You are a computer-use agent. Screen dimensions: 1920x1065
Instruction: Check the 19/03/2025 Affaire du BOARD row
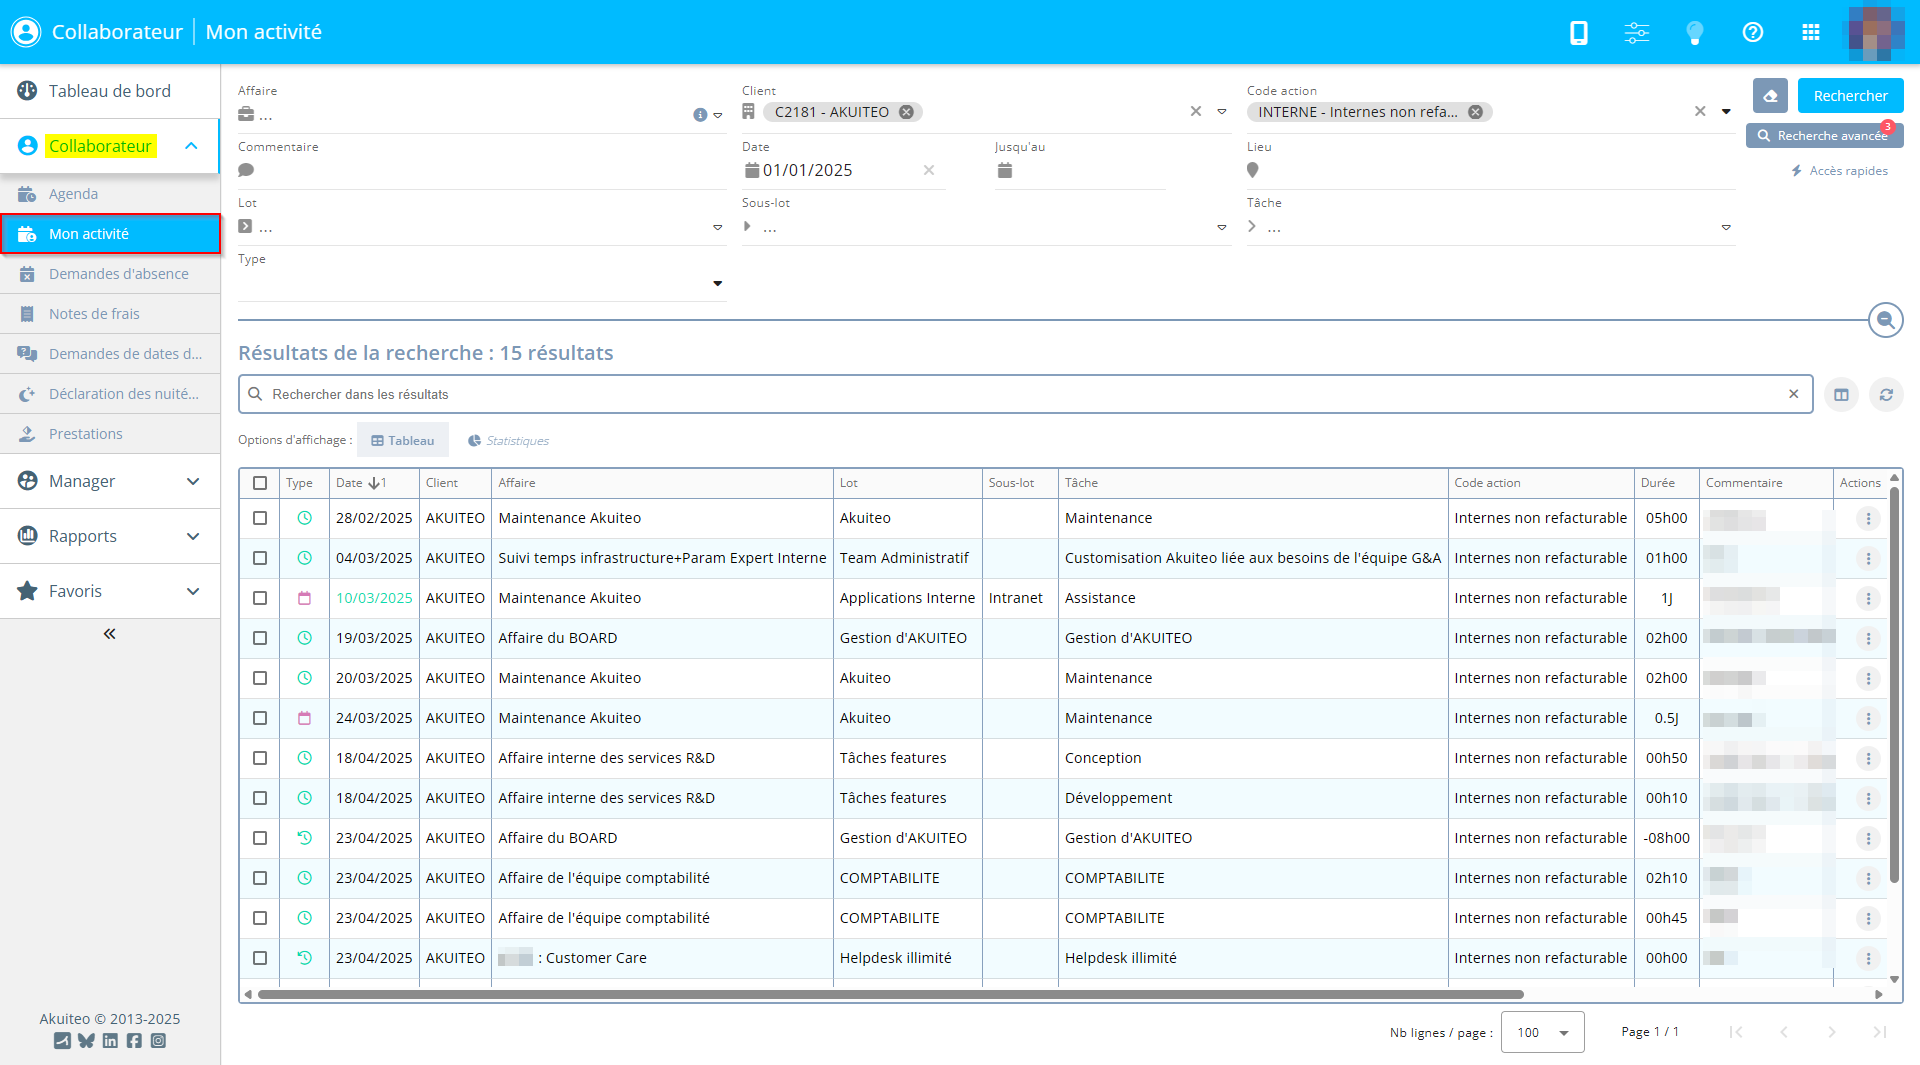click(260, 638)
